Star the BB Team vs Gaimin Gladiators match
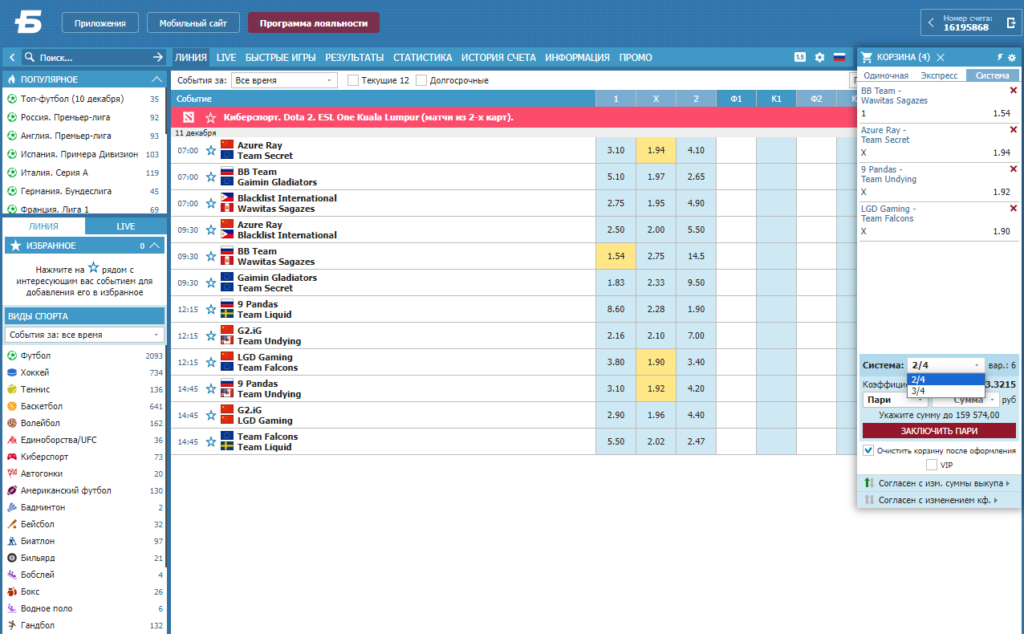The width and height of the screenshot is (1024, 634). click(x=210, y=177)
